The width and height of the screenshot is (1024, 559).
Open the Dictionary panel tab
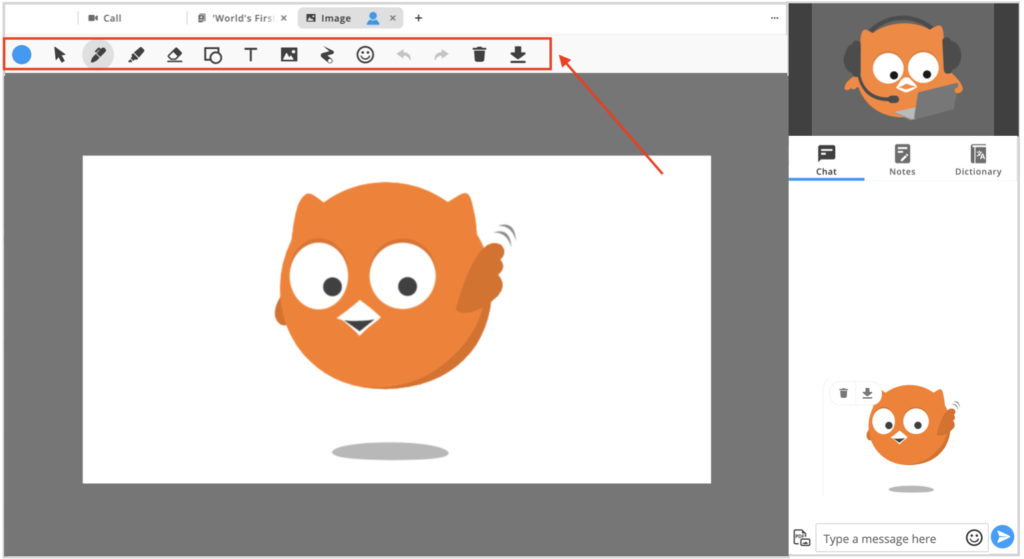pos(978,160)
